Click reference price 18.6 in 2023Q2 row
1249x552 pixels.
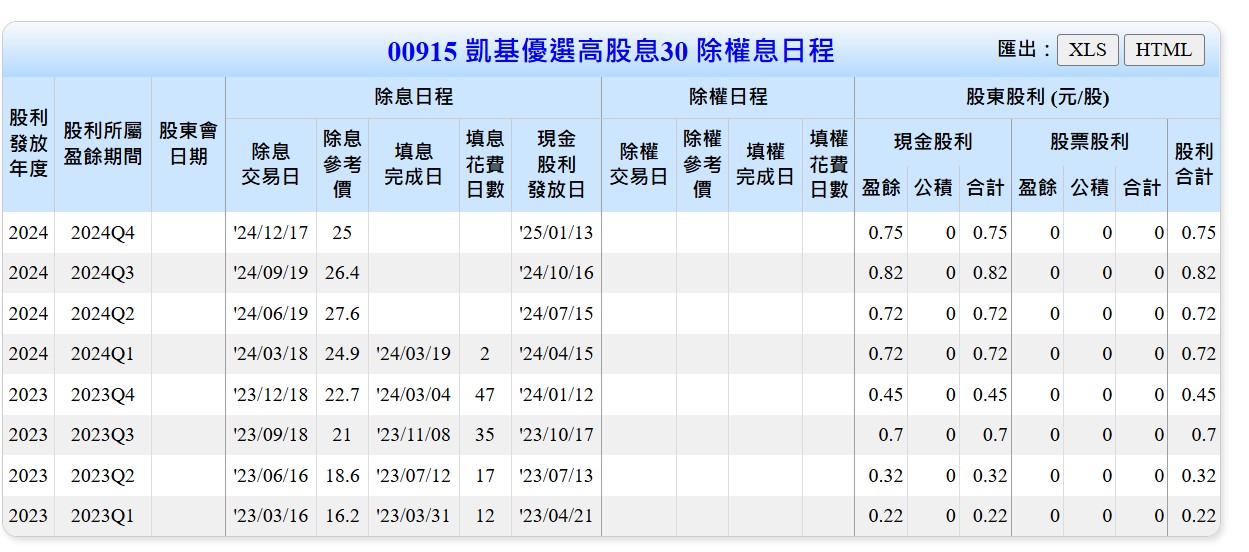342,476
